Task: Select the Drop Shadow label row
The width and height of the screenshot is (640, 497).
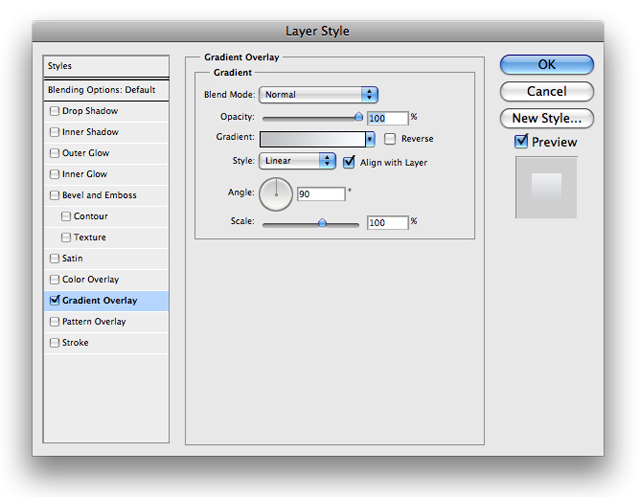Action: click(x=106, y=111)
